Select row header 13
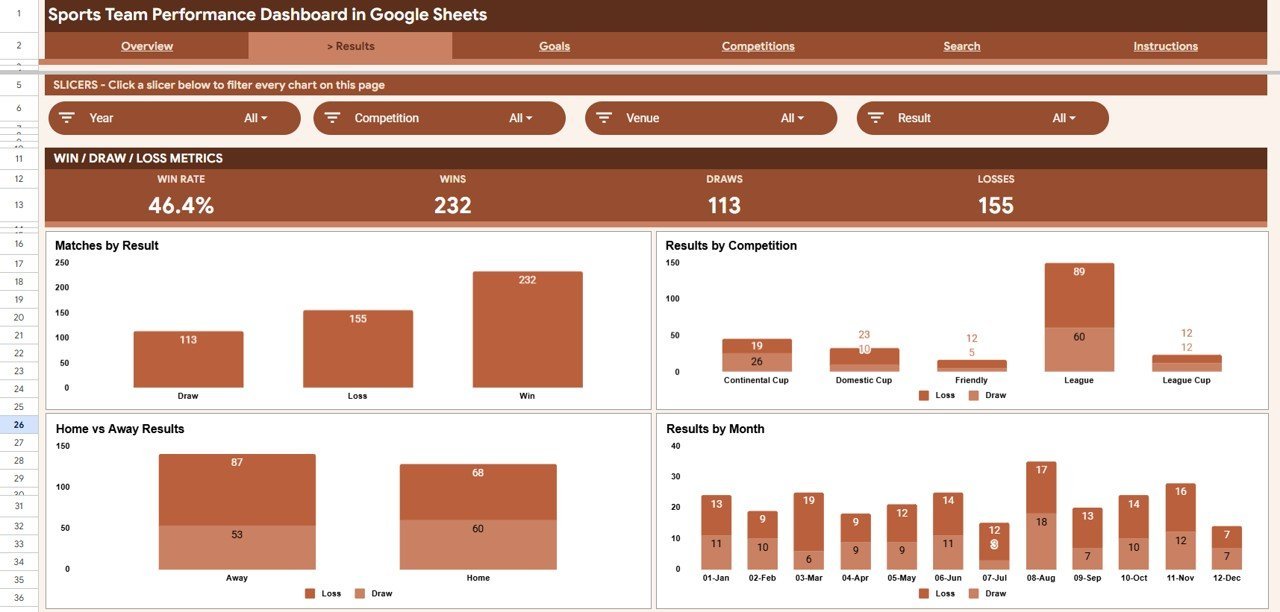 pos(19,205)
